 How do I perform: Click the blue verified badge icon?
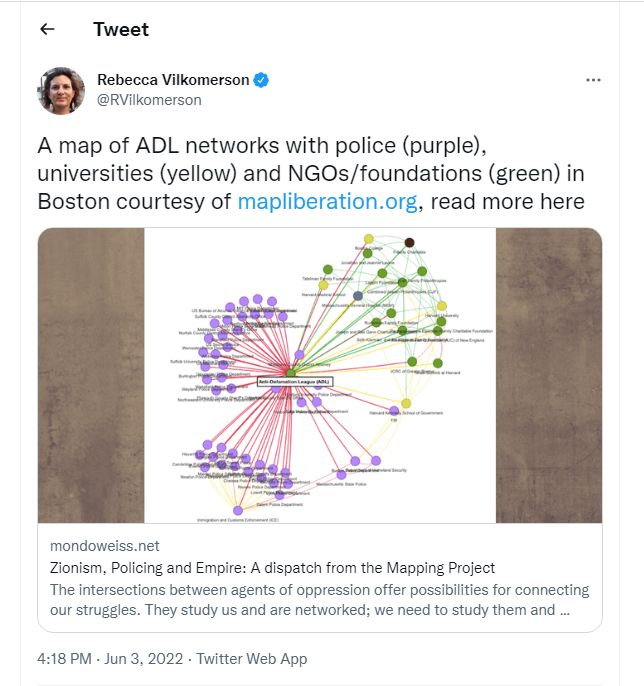[x=261, y=80]
